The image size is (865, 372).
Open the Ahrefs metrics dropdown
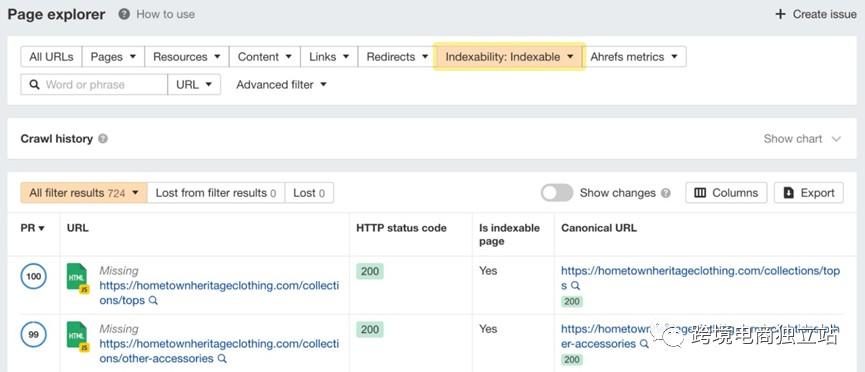(634, 57)
